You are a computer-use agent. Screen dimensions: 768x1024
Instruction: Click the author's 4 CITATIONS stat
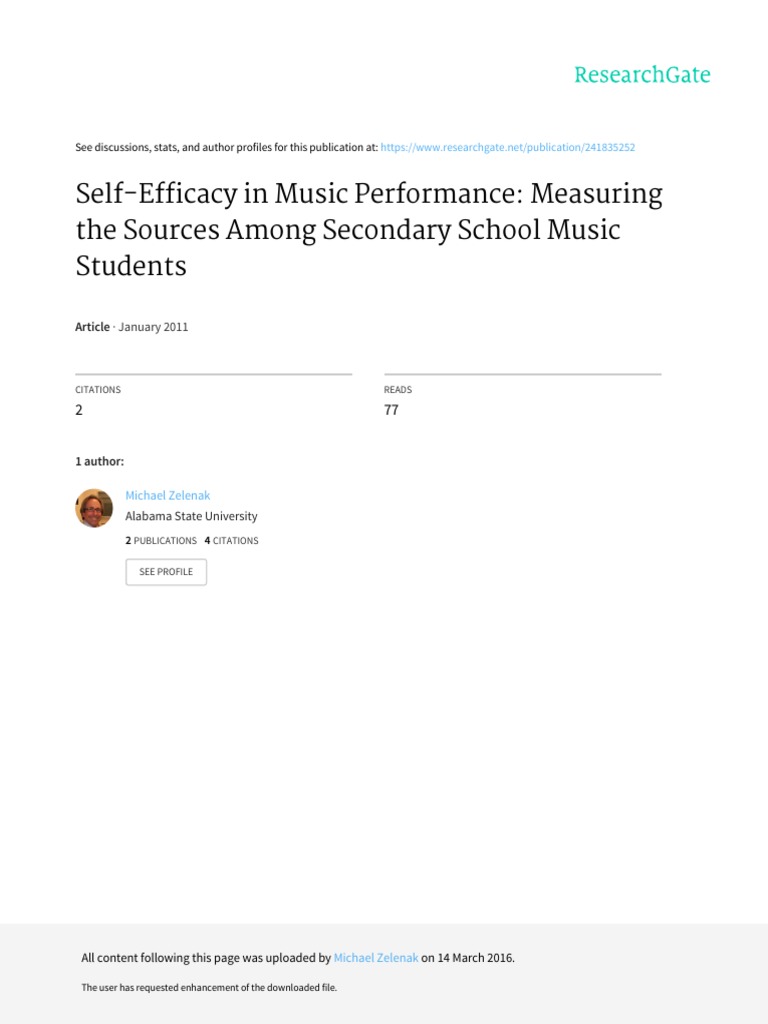[x=231, y=540]
